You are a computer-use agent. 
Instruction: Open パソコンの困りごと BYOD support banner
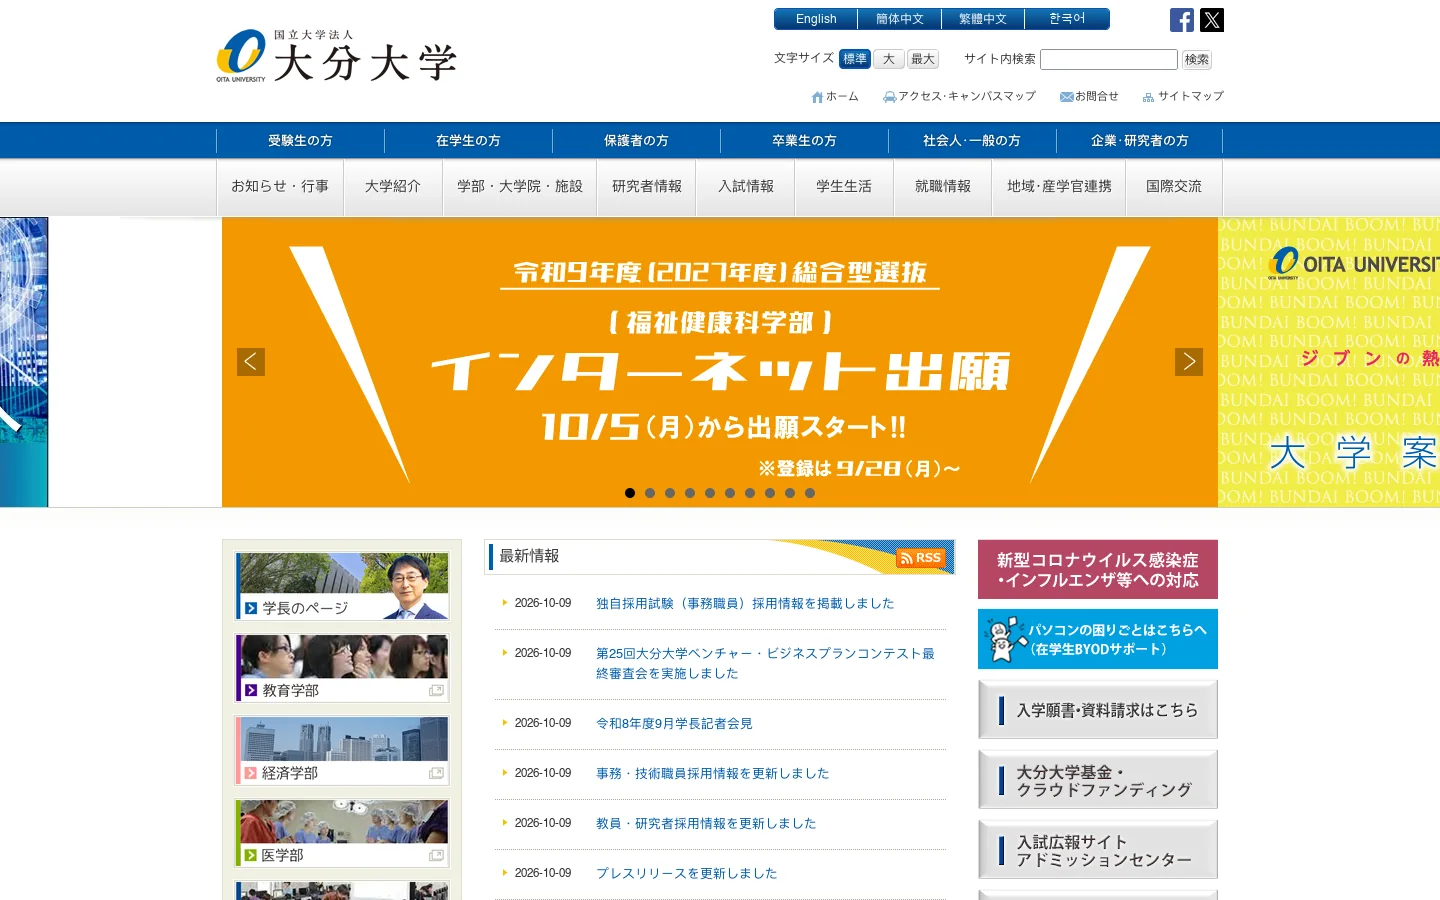click(x=1098, y=639)
